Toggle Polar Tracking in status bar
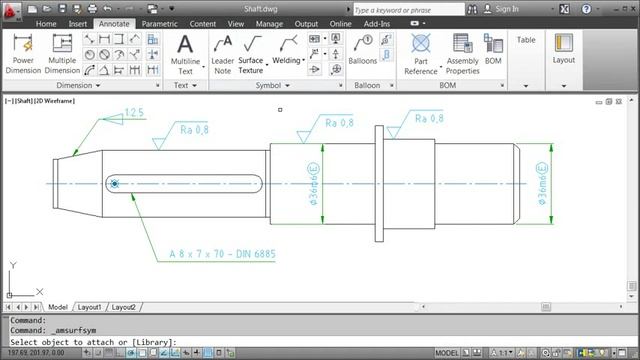 131,353
